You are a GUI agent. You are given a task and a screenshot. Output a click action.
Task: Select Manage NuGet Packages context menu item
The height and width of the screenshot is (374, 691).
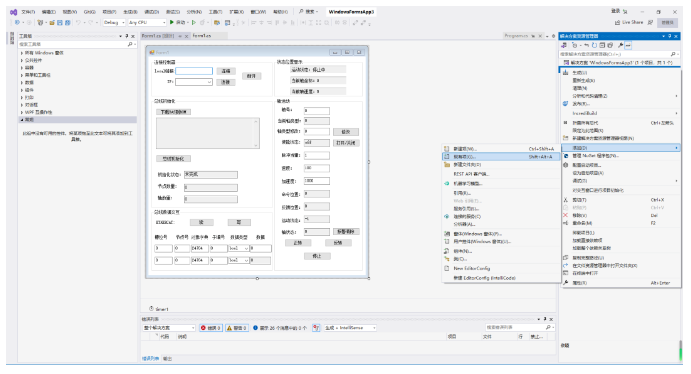point(620,156)
